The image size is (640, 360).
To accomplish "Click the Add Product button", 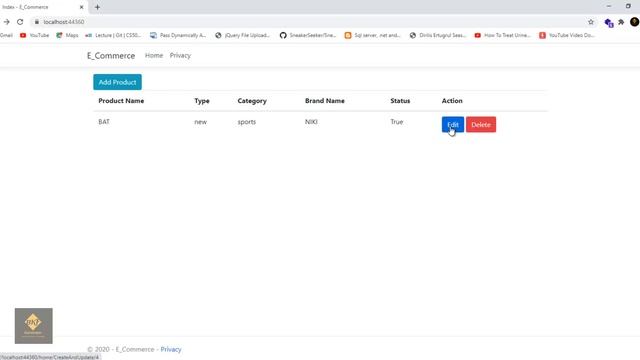I will (117, 82).
